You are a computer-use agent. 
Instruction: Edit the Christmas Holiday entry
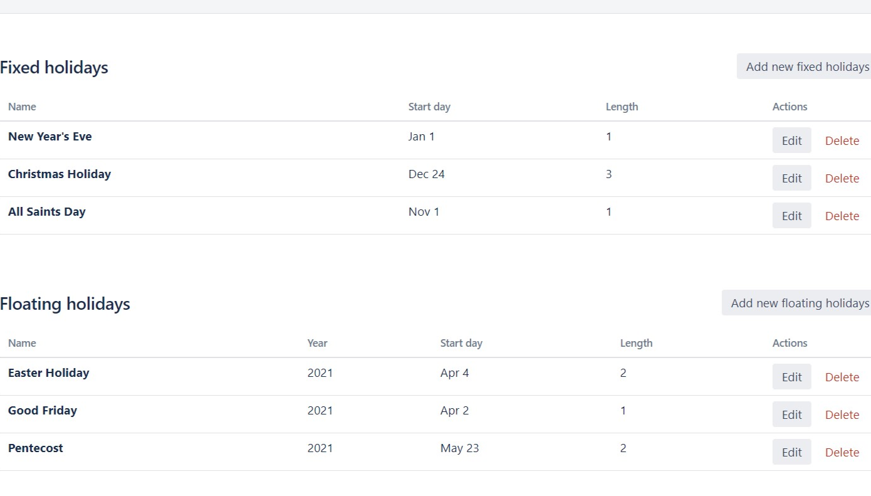pyautogui.click(x=791, y=178)
